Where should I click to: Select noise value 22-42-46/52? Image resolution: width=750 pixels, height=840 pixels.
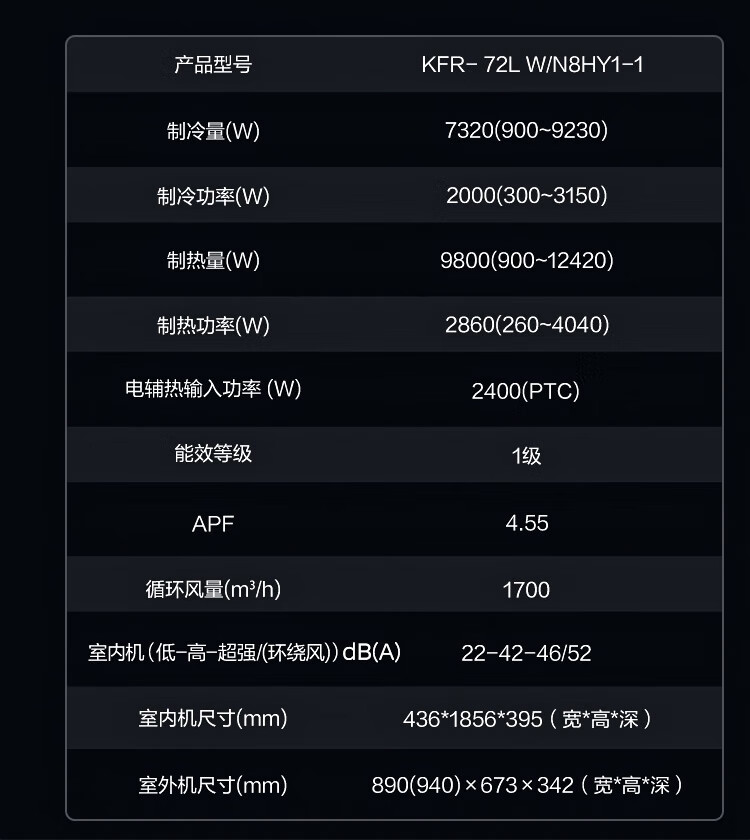[x=526, y=653]
